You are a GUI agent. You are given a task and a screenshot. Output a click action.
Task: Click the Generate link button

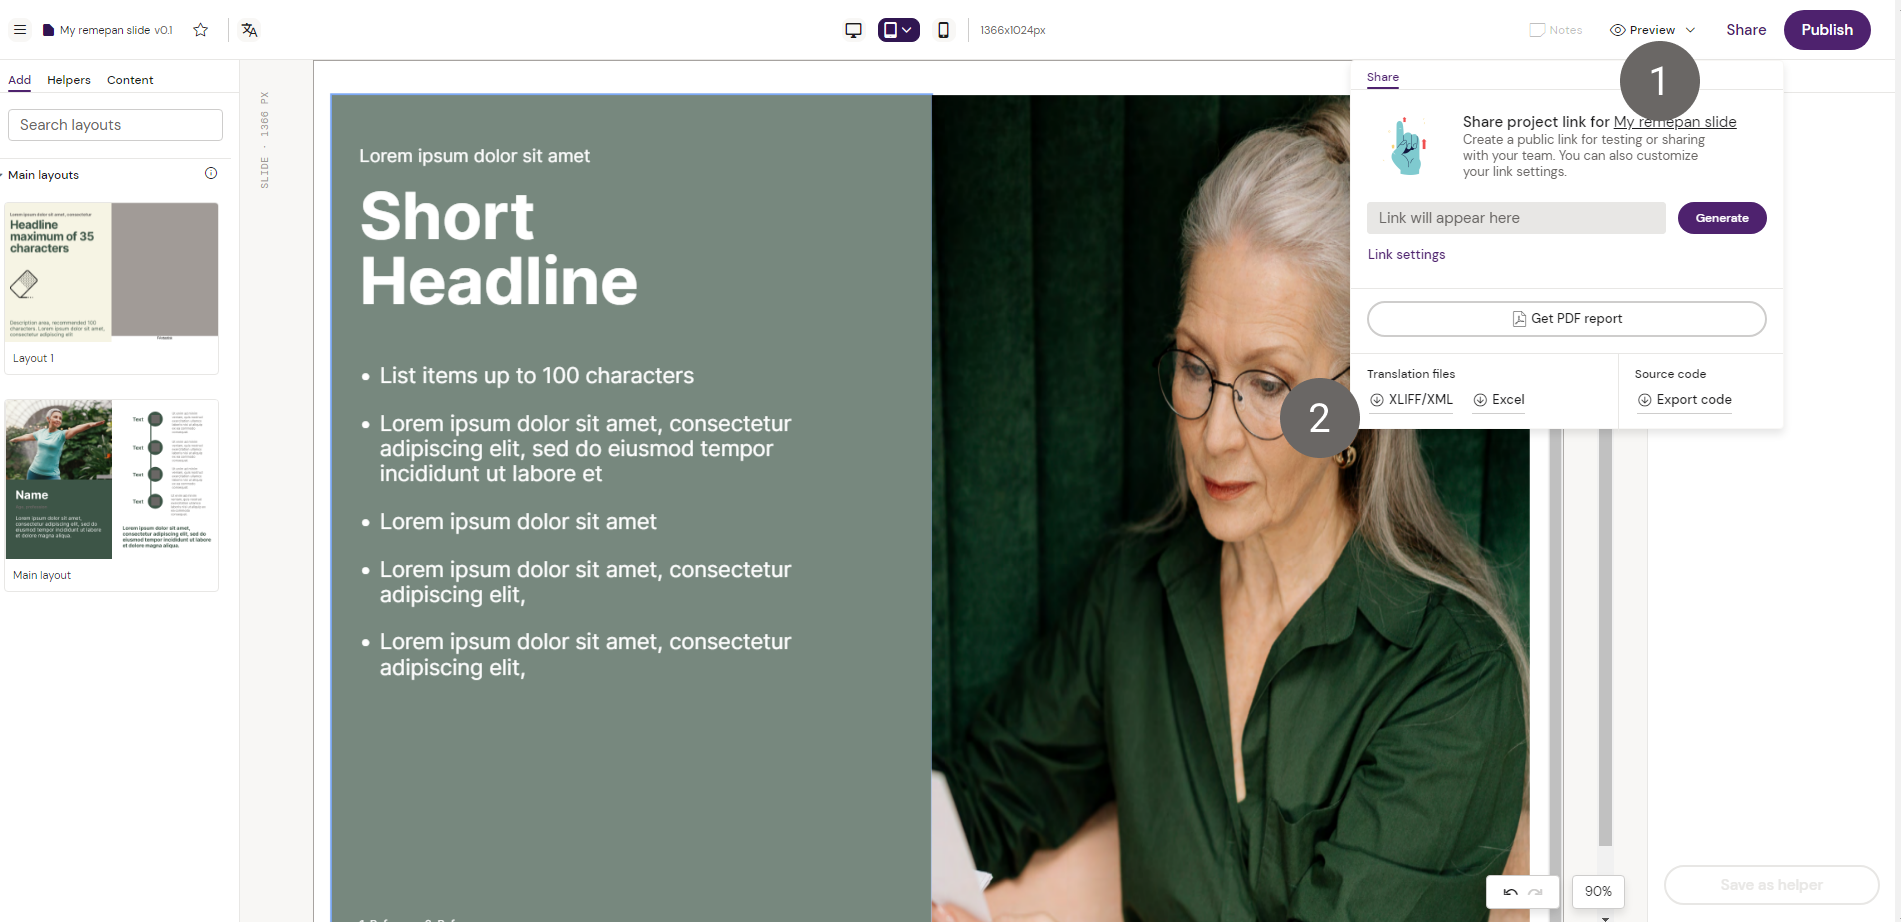point(1722,218)
